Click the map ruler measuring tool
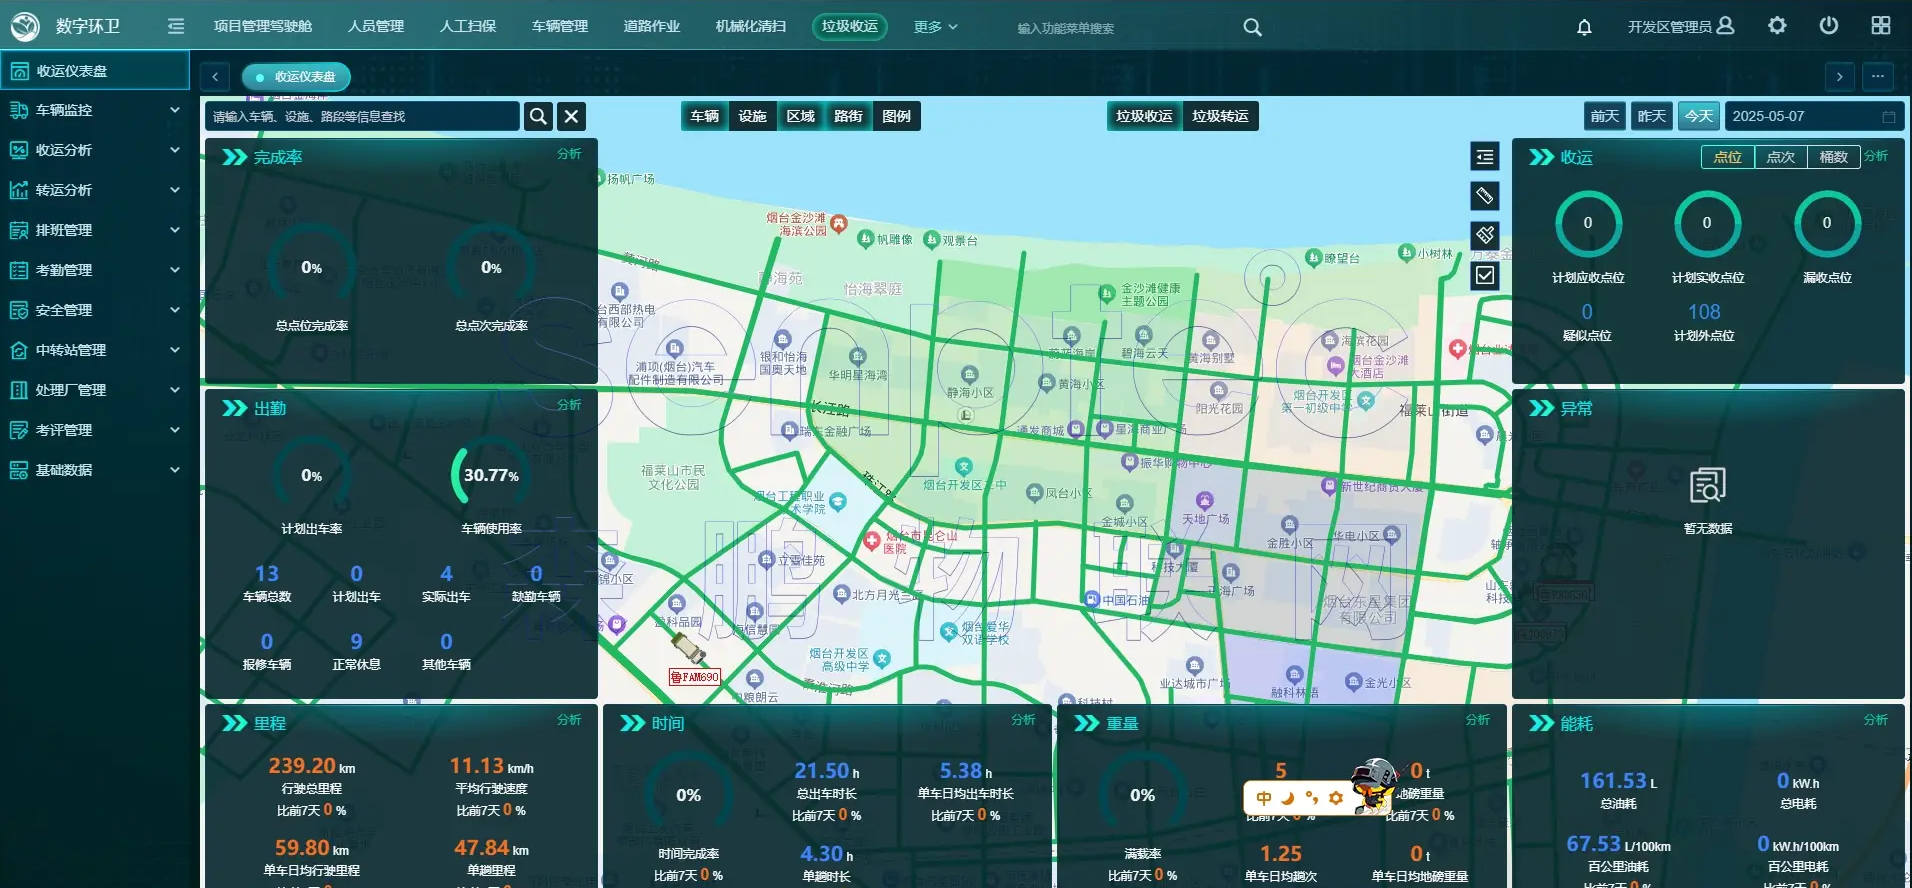Viewport: 1912px width, 888px height. [1485, 196]
